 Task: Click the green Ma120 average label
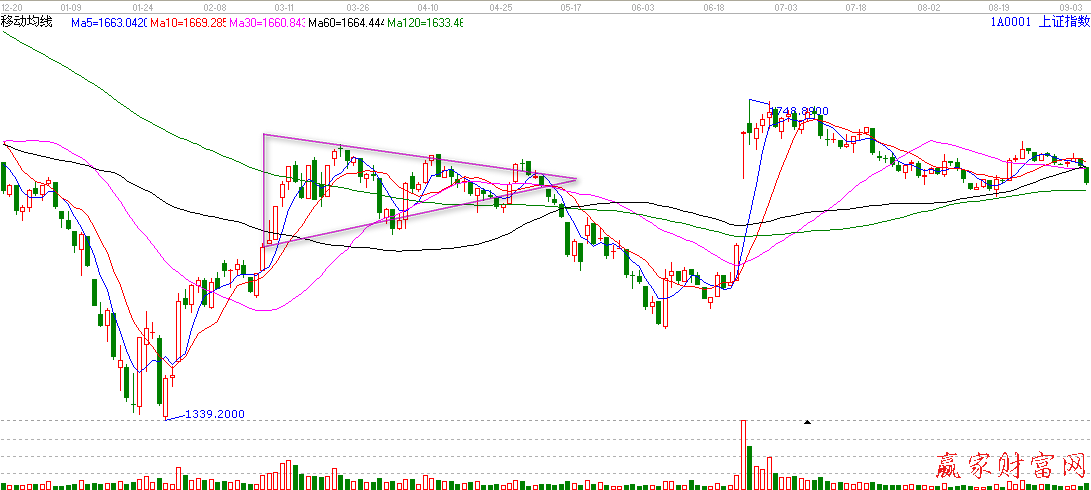[425, 22]
